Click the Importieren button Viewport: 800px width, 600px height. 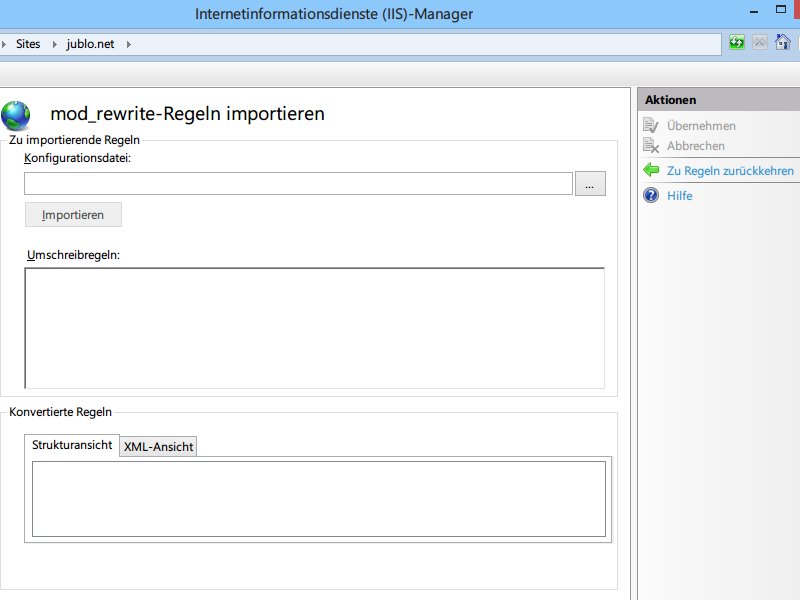tap(73, 215)
